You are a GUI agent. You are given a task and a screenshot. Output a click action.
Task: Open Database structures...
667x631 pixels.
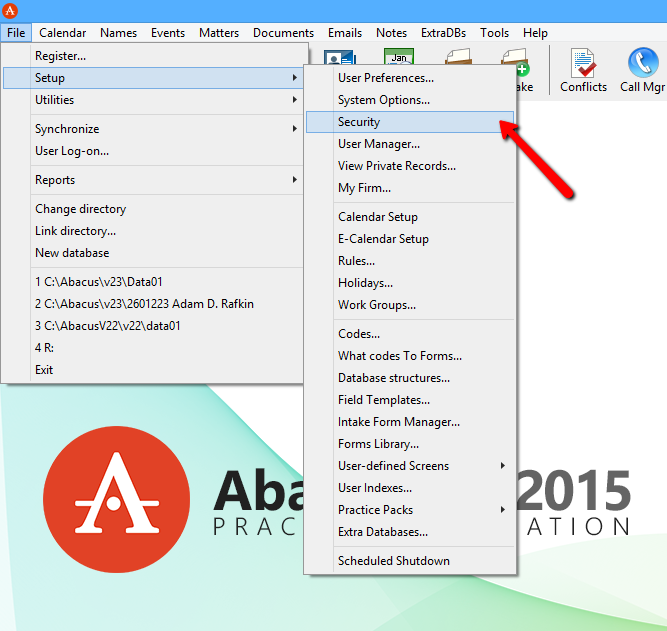coord(410,378)
